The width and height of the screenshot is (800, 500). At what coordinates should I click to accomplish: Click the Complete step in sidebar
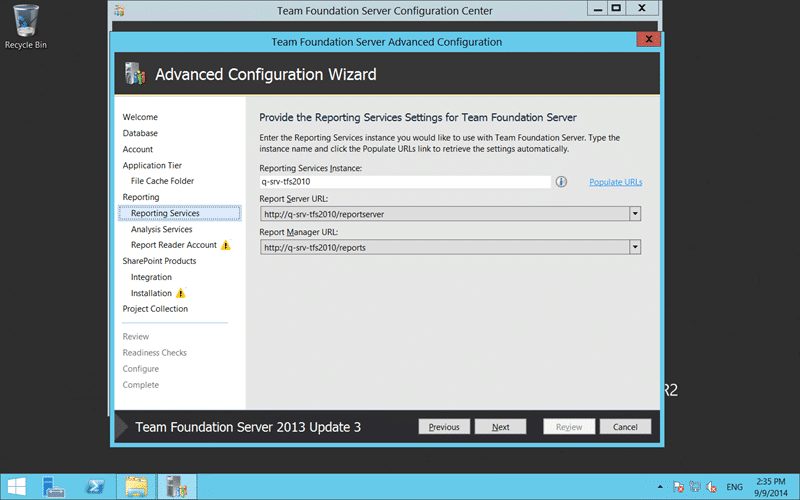click(140, 385)
